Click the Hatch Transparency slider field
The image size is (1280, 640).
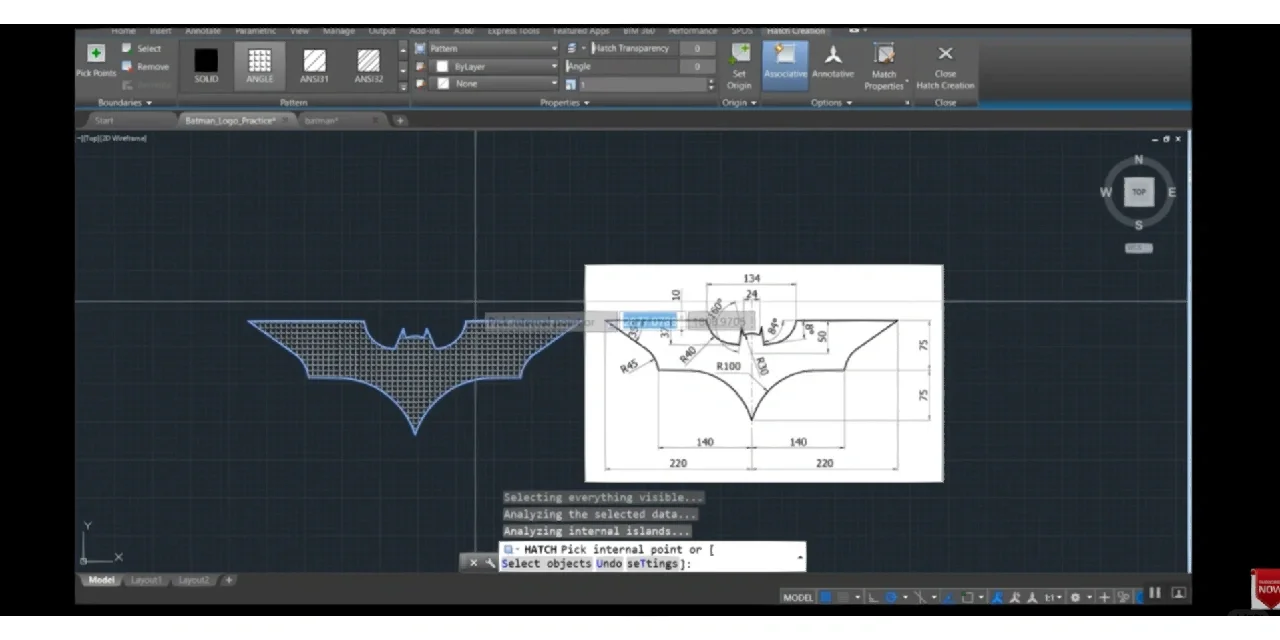pyautogui.click(x=633, y=48)
